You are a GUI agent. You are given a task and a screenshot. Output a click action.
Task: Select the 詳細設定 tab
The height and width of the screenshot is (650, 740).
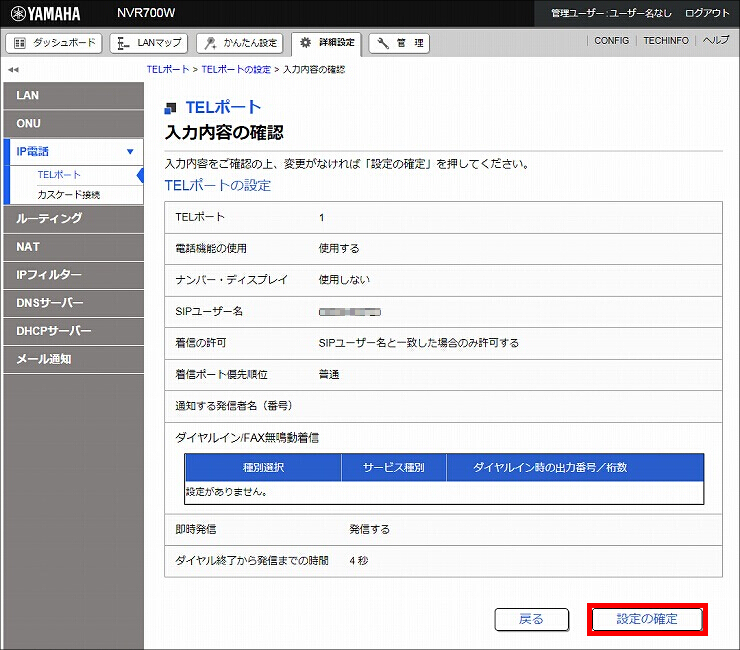(327, 43)
